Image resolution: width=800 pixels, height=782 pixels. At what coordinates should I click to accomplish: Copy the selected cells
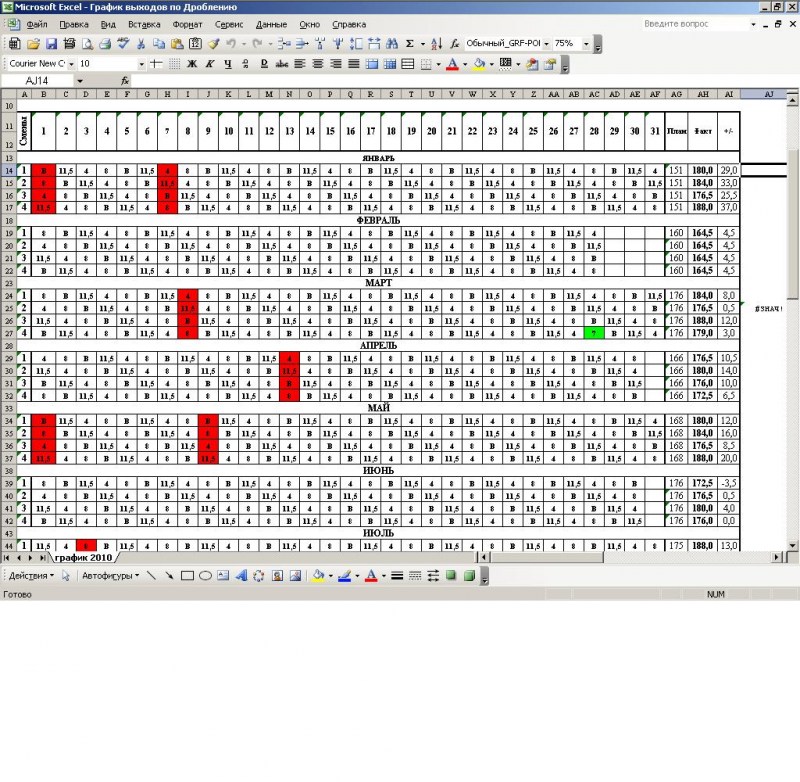(x=159, y=44)
